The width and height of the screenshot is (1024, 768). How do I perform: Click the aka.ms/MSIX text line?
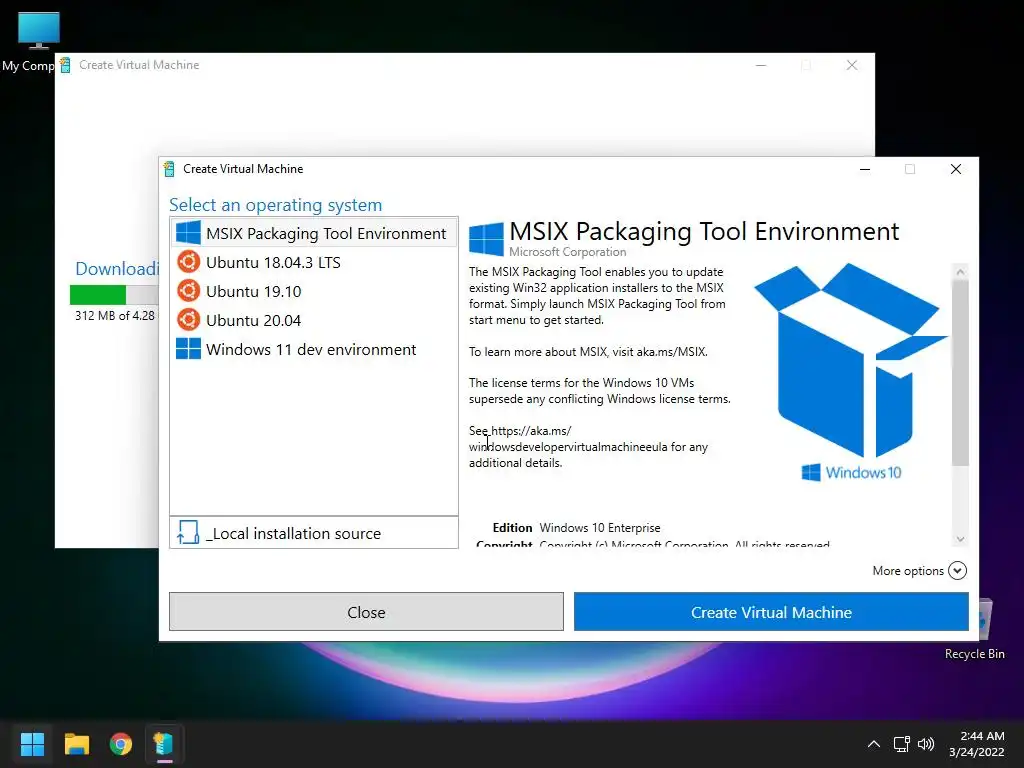tap(588, 351)
